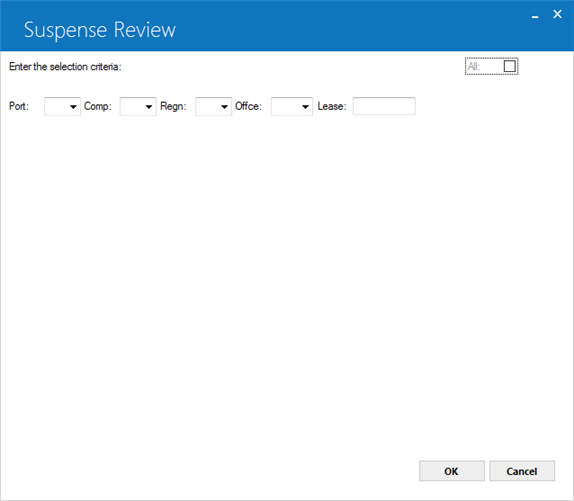Enable the All checkbox
Screen dimensions: 574x501
(x=510, y=66)
